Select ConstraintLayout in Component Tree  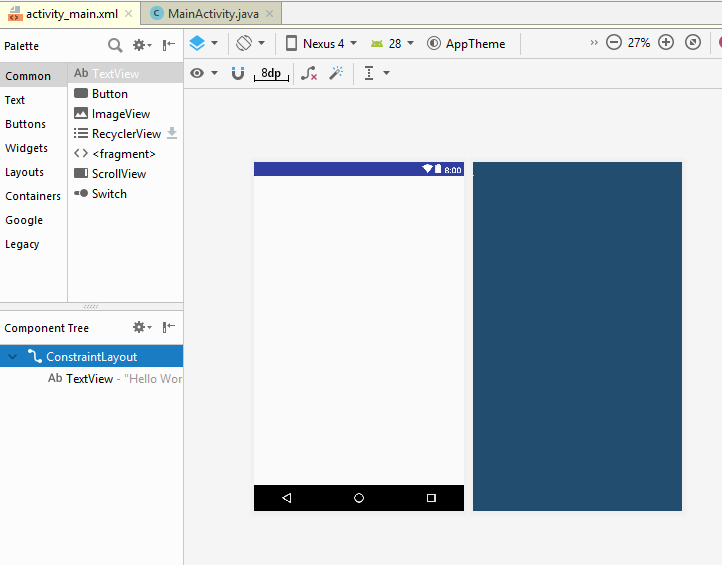point(91,356)
